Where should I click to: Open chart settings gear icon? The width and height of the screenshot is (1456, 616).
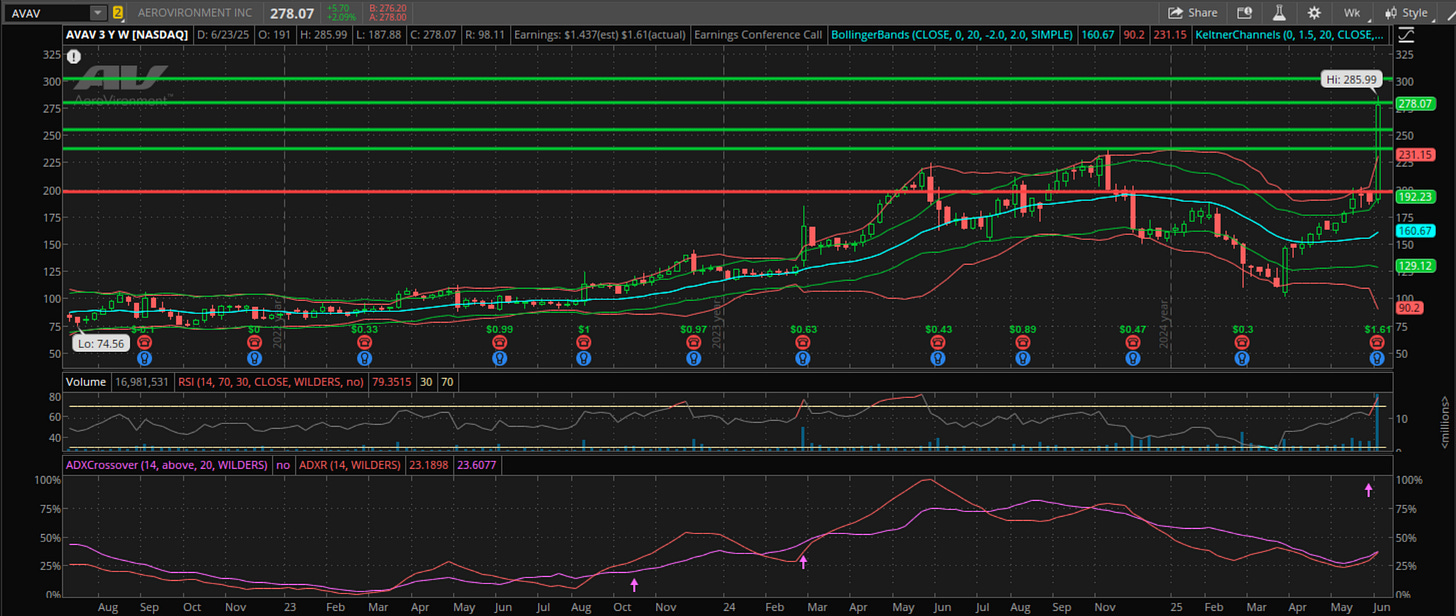[x=1313, y=13]
